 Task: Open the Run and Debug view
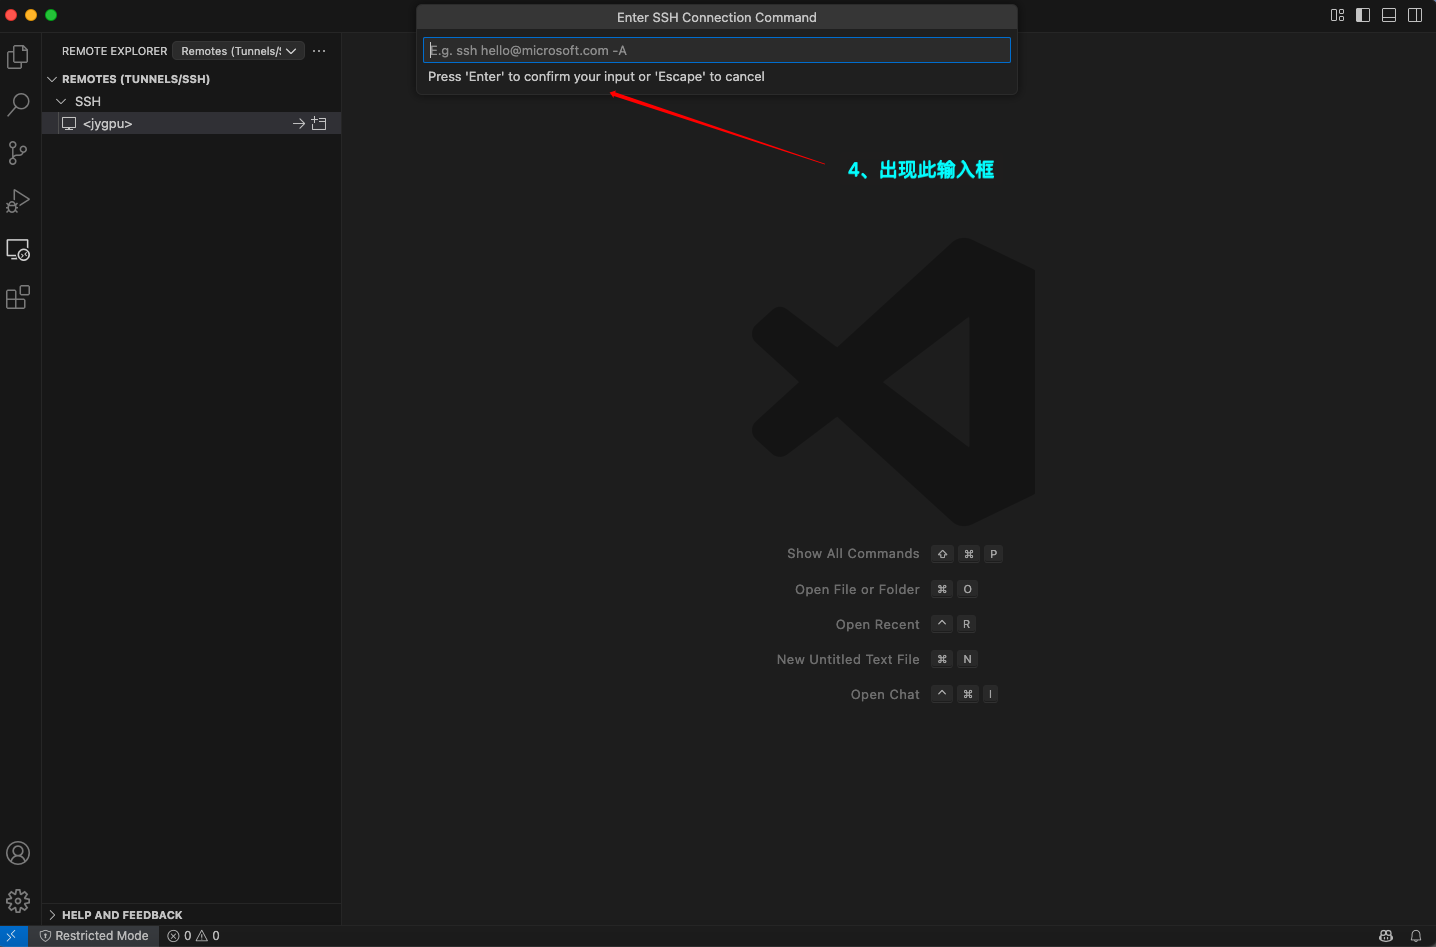(x=18, y=201)
